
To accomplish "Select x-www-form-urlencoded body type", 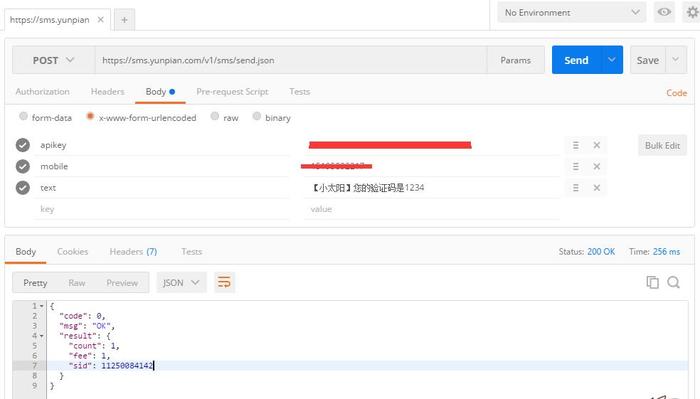I will 90,116.
